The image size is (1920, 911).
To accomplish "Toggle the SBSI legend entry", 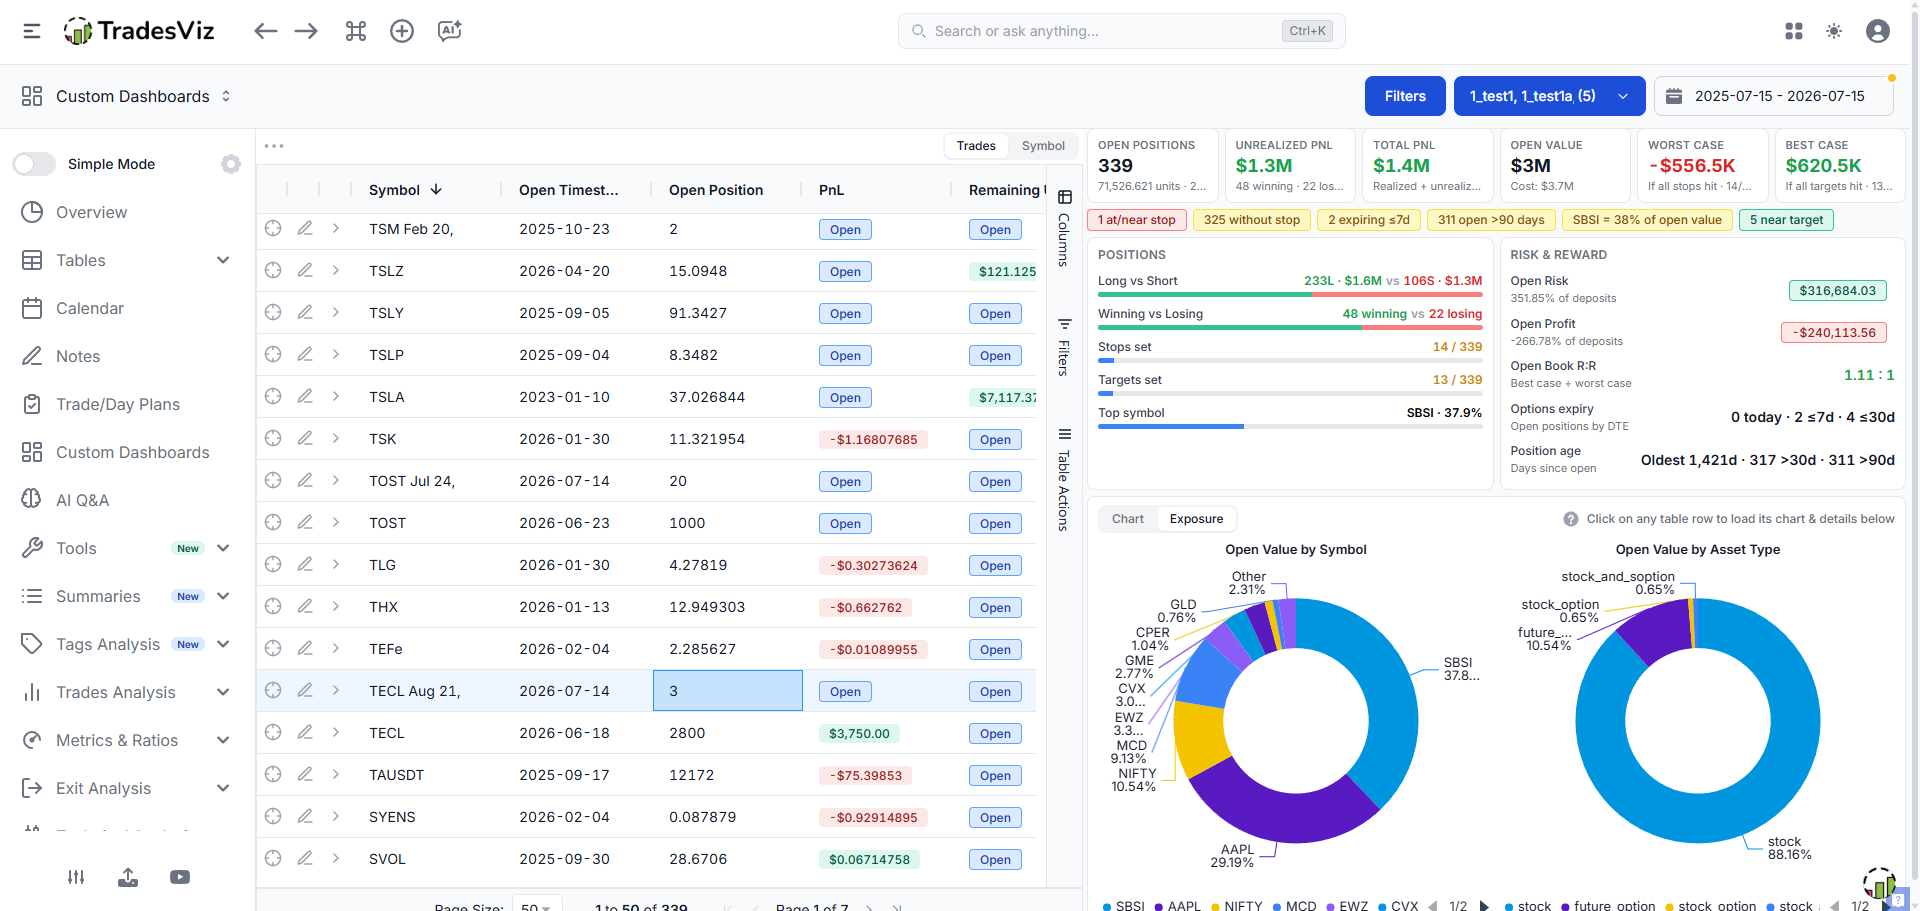I will pyautogui.click(x=1124, y=906).
